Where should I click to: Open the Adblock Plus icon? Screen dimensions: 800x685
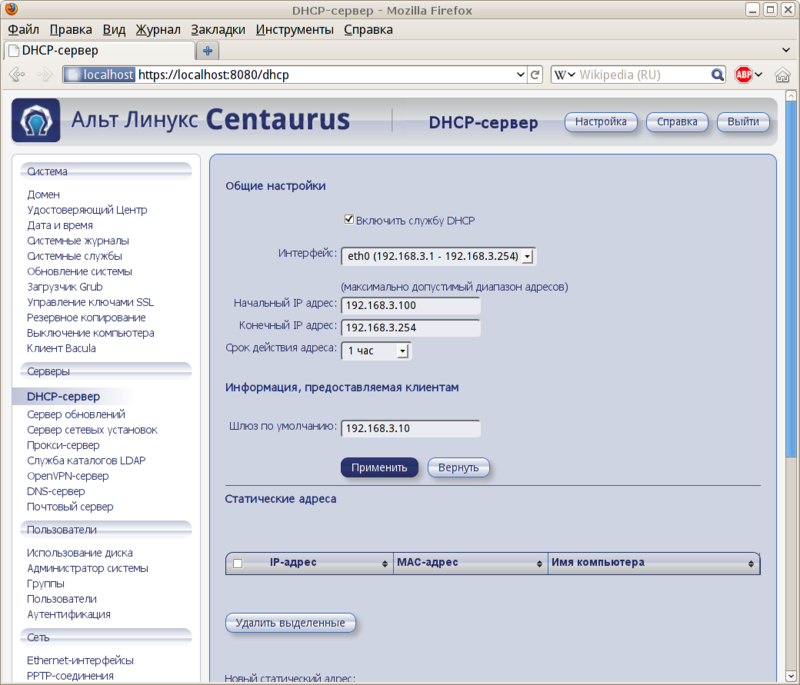coord(743,75)
